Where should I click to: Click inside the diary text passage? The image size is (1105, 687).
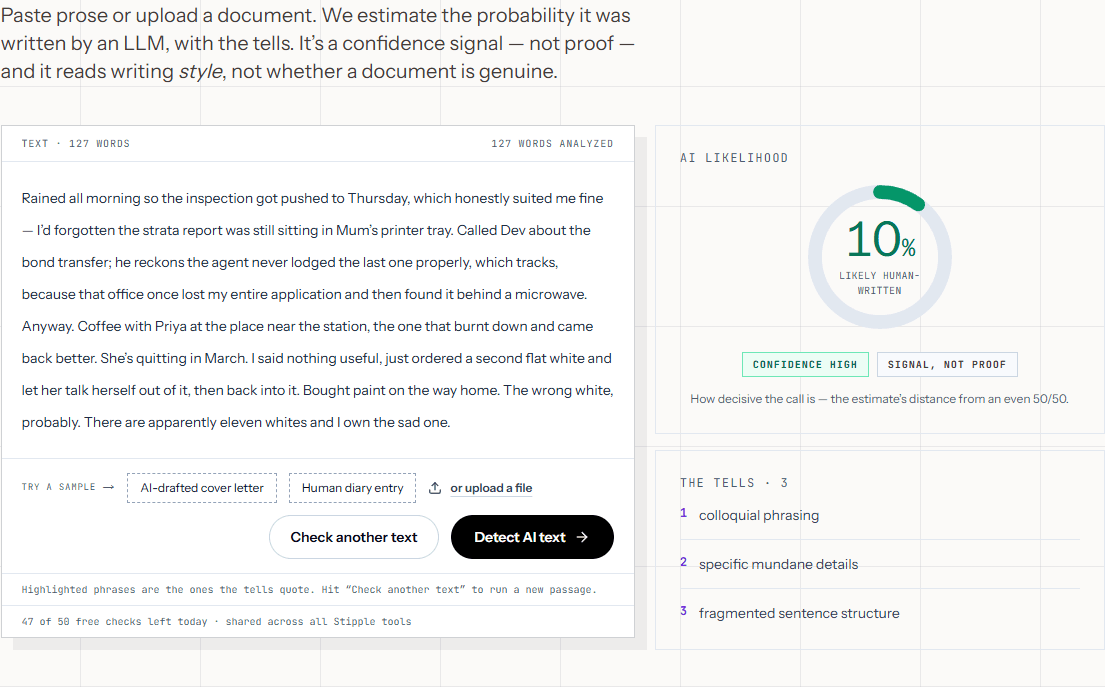click(x=317, y=310)
